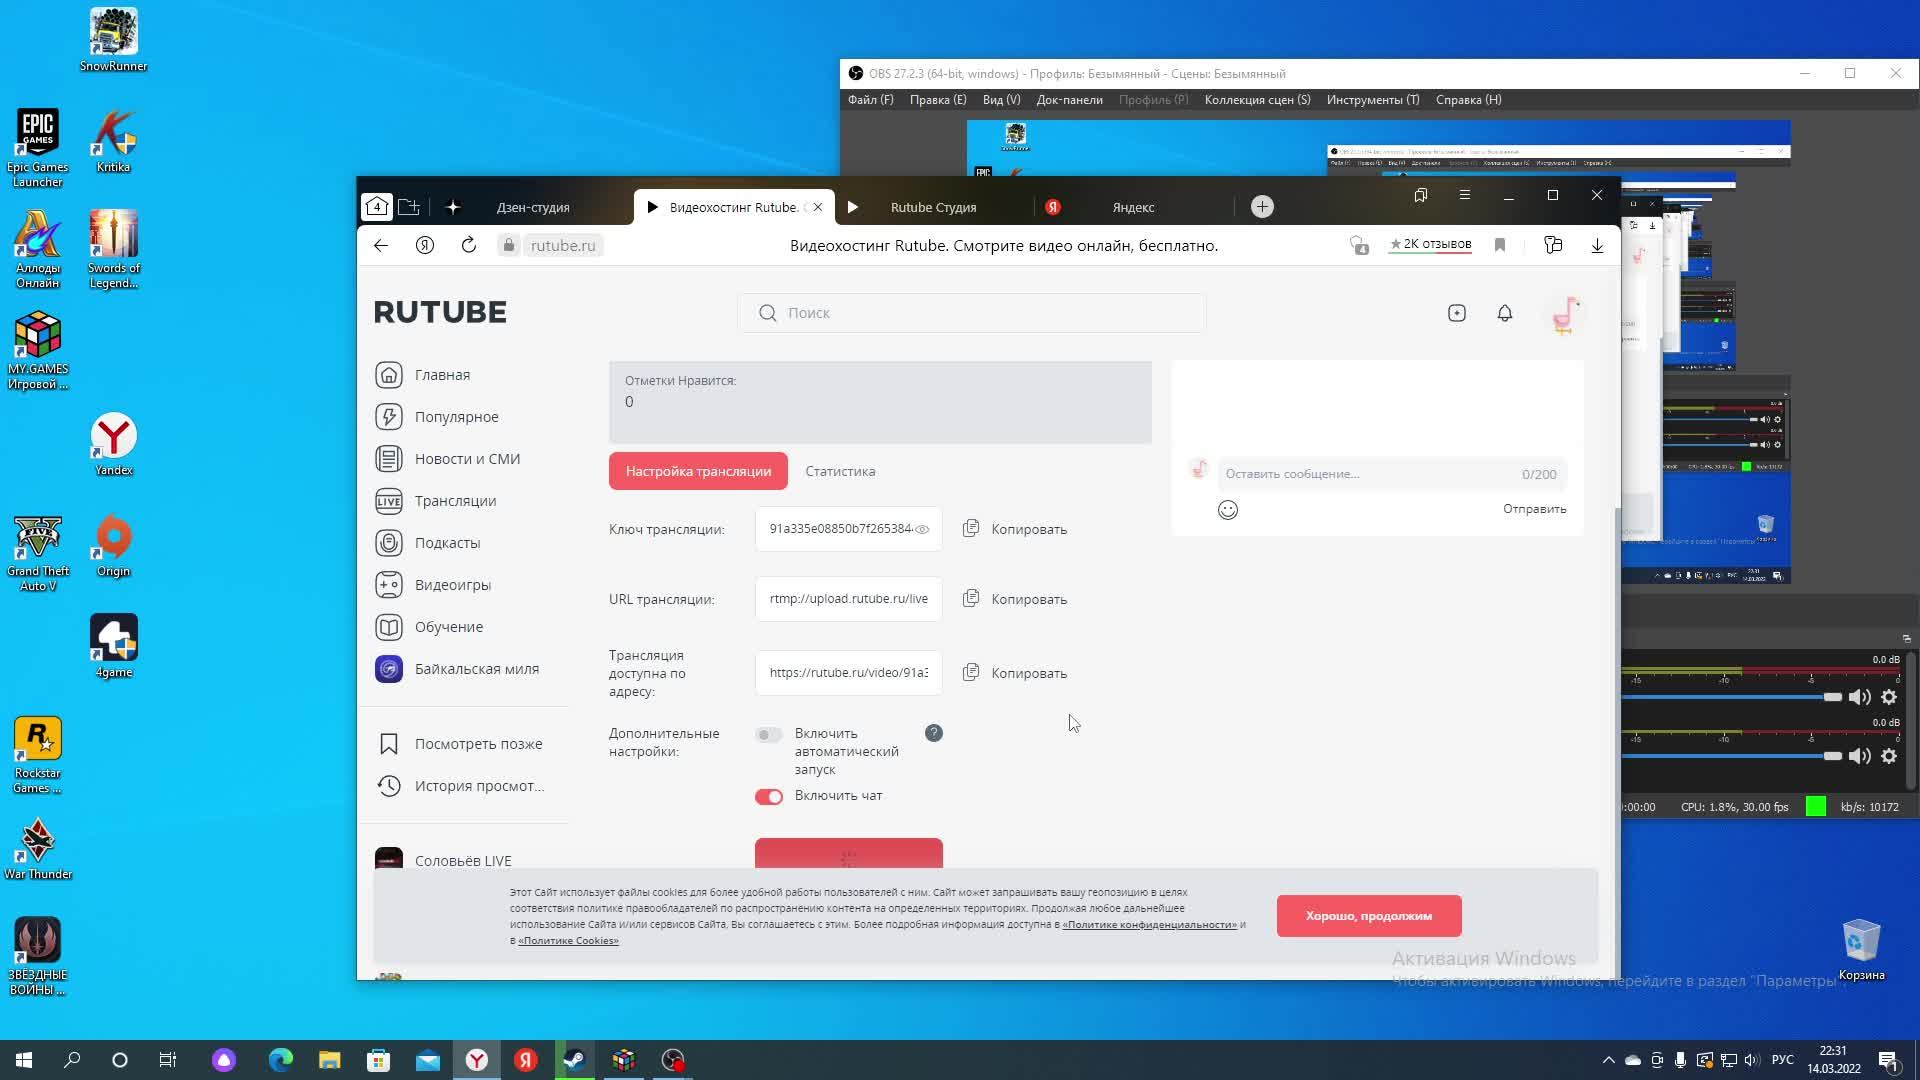Open browser downloads arrow icon
The height and width of the screenshot is (1080, 1920).
click(x=1597, y=245)
